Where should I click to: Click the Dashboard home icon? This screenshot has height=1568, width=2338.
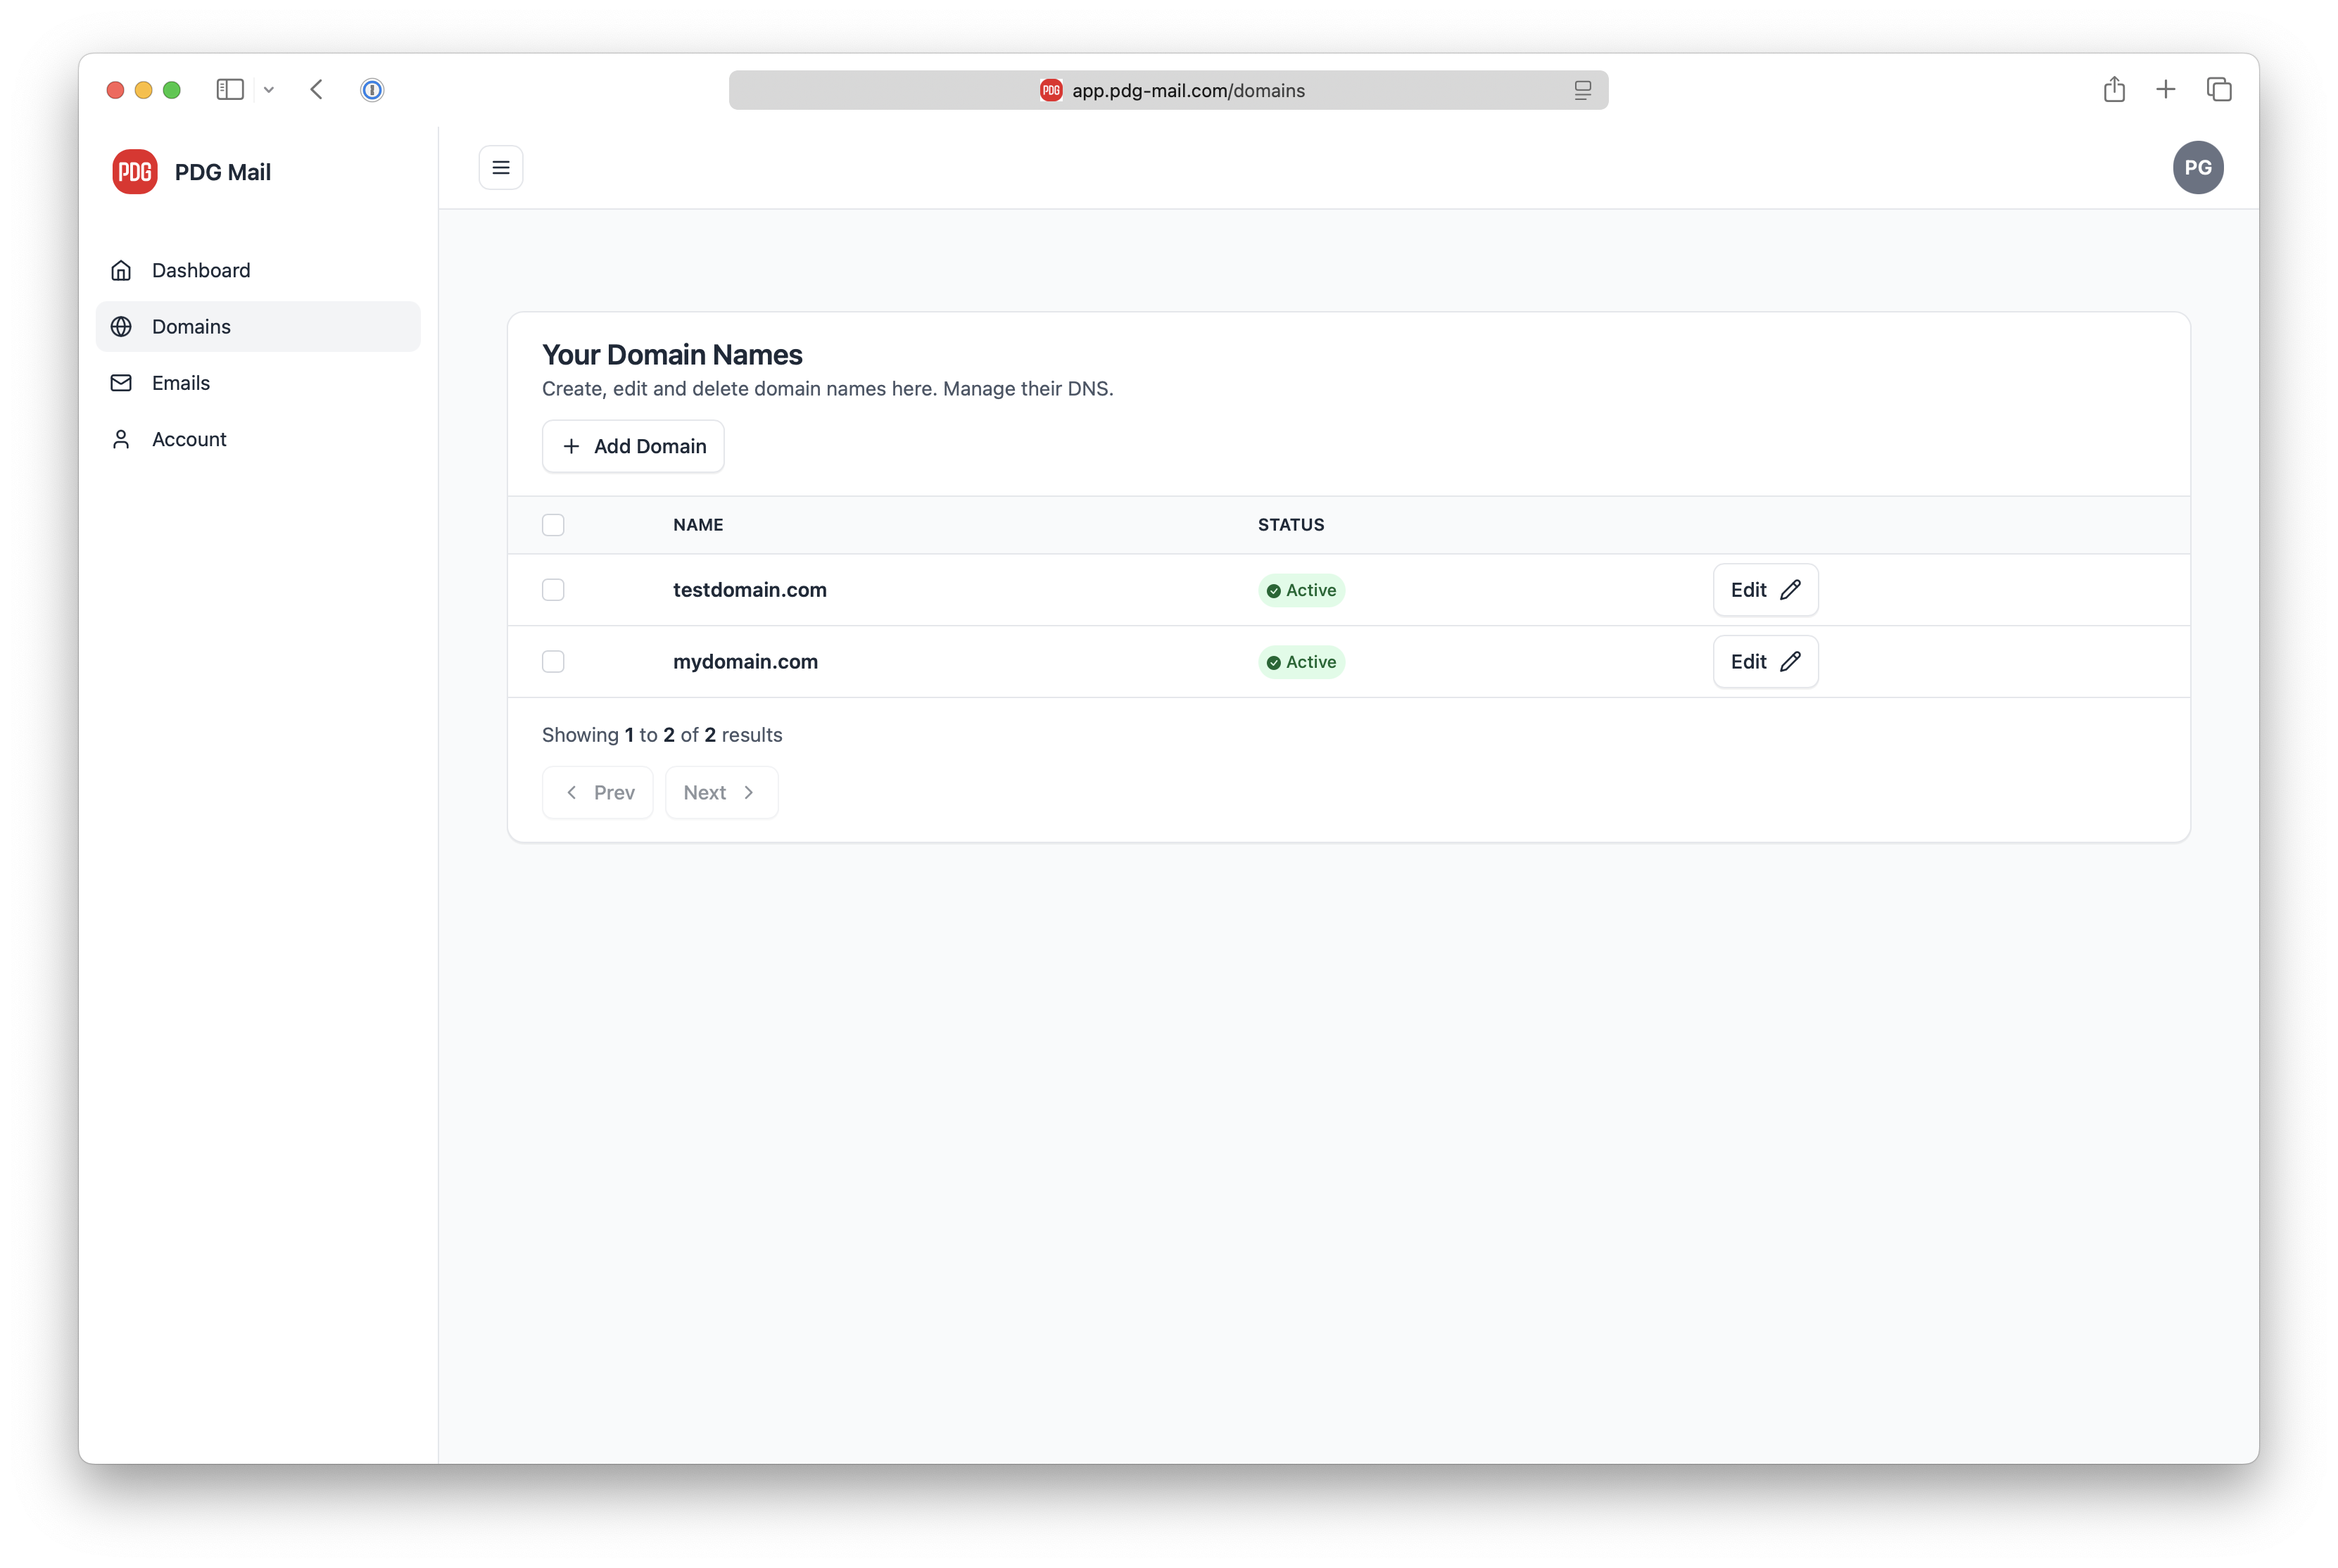point(121,270)
